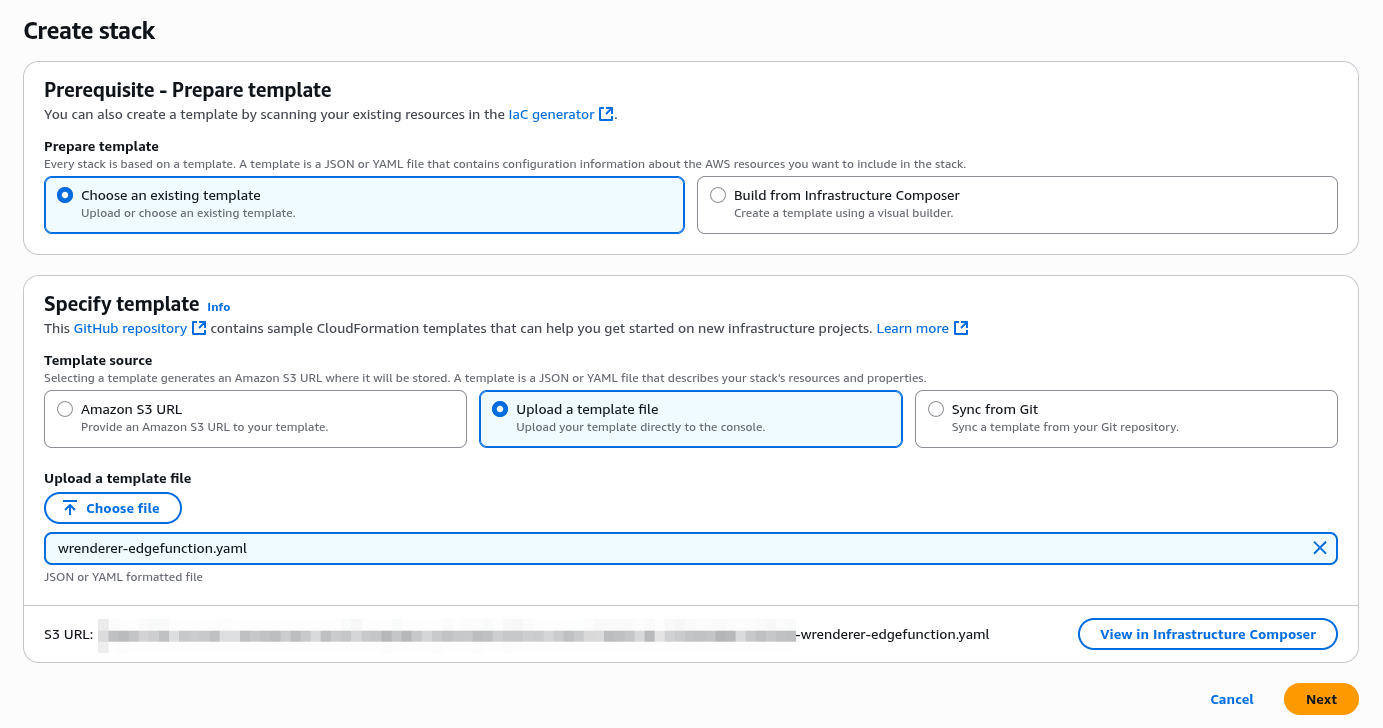This screenshot has width=1383, height=728.
Task: Click the Cancel button
Action: pos(1231,699)
